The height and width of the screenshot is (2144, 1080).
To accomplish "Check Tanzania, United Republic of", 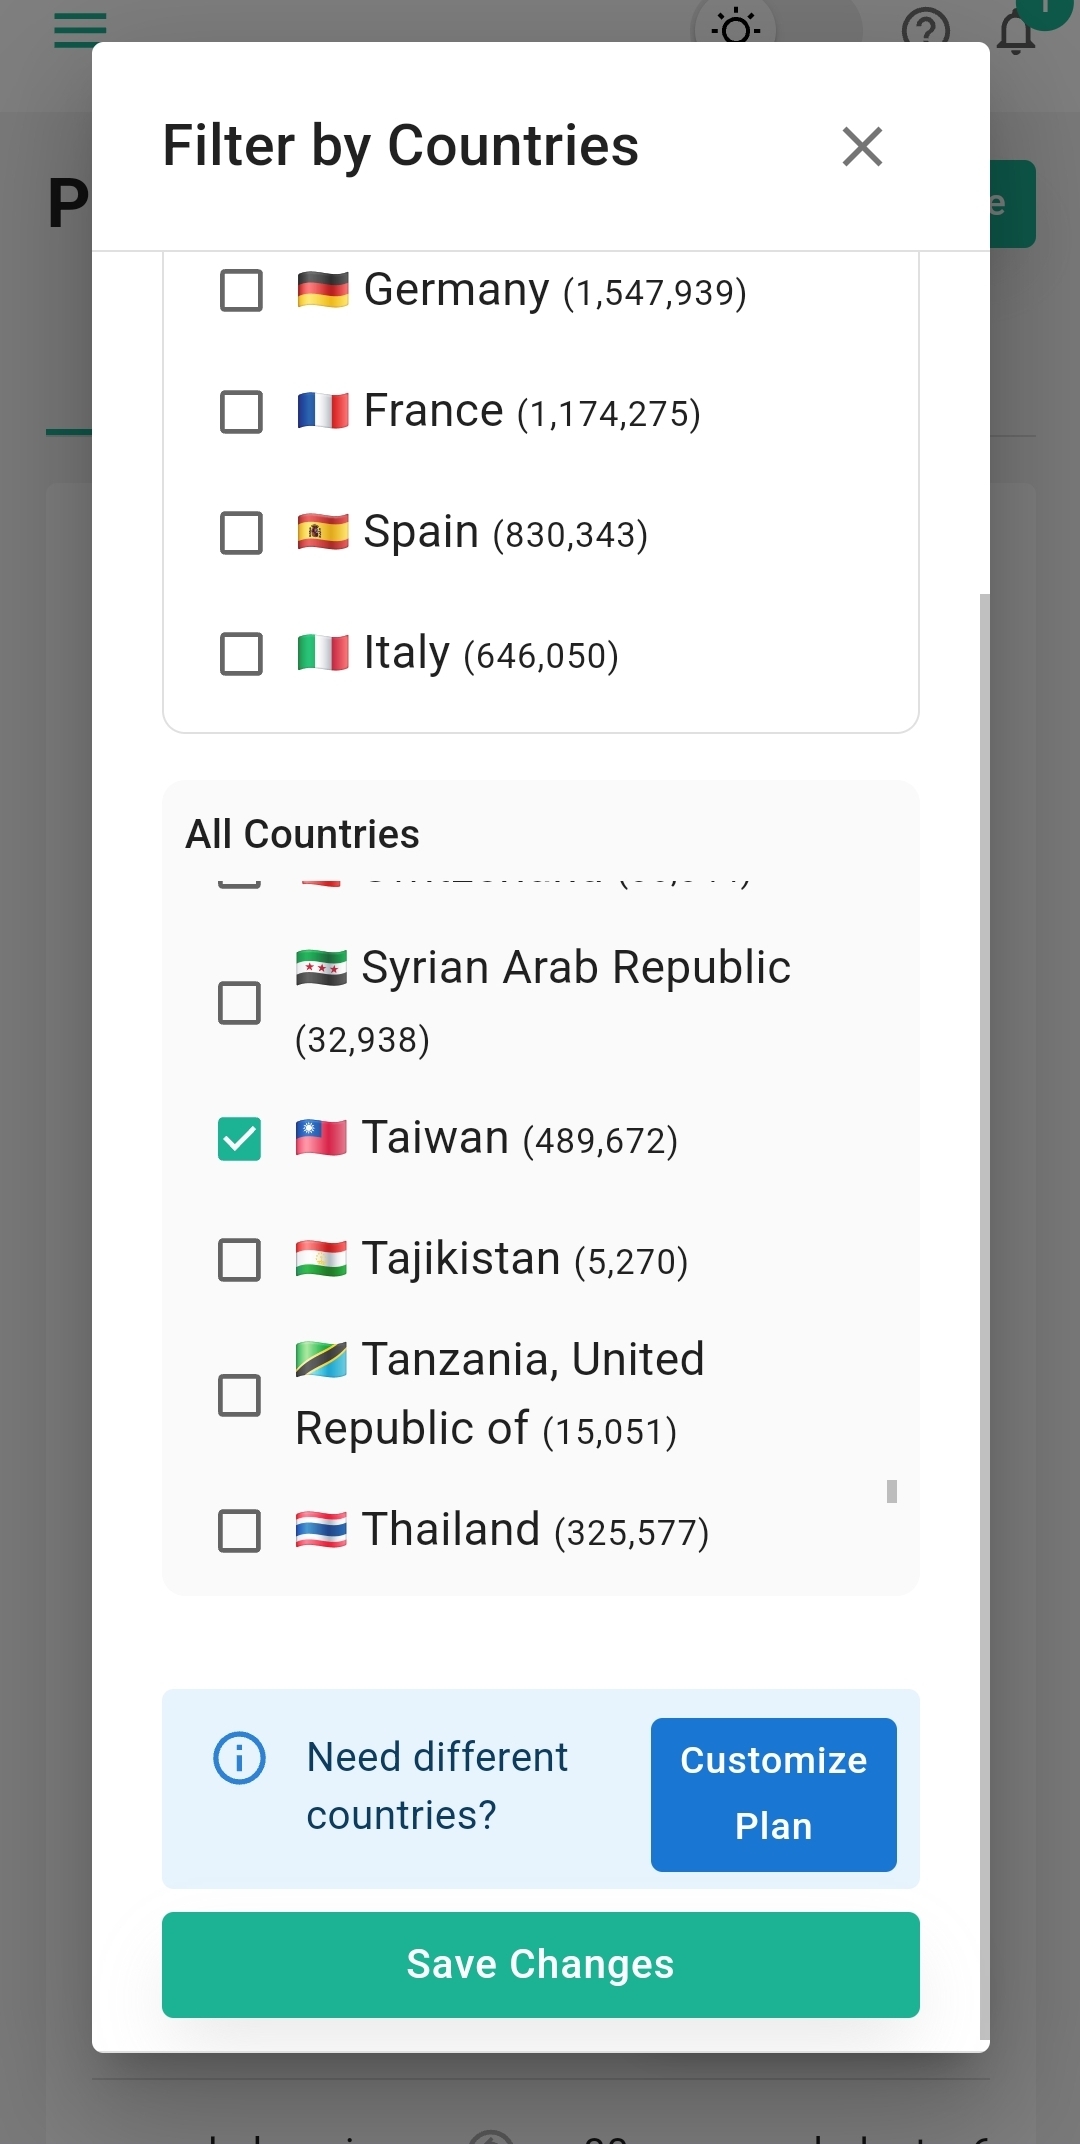I will [x=240, y=1395].
